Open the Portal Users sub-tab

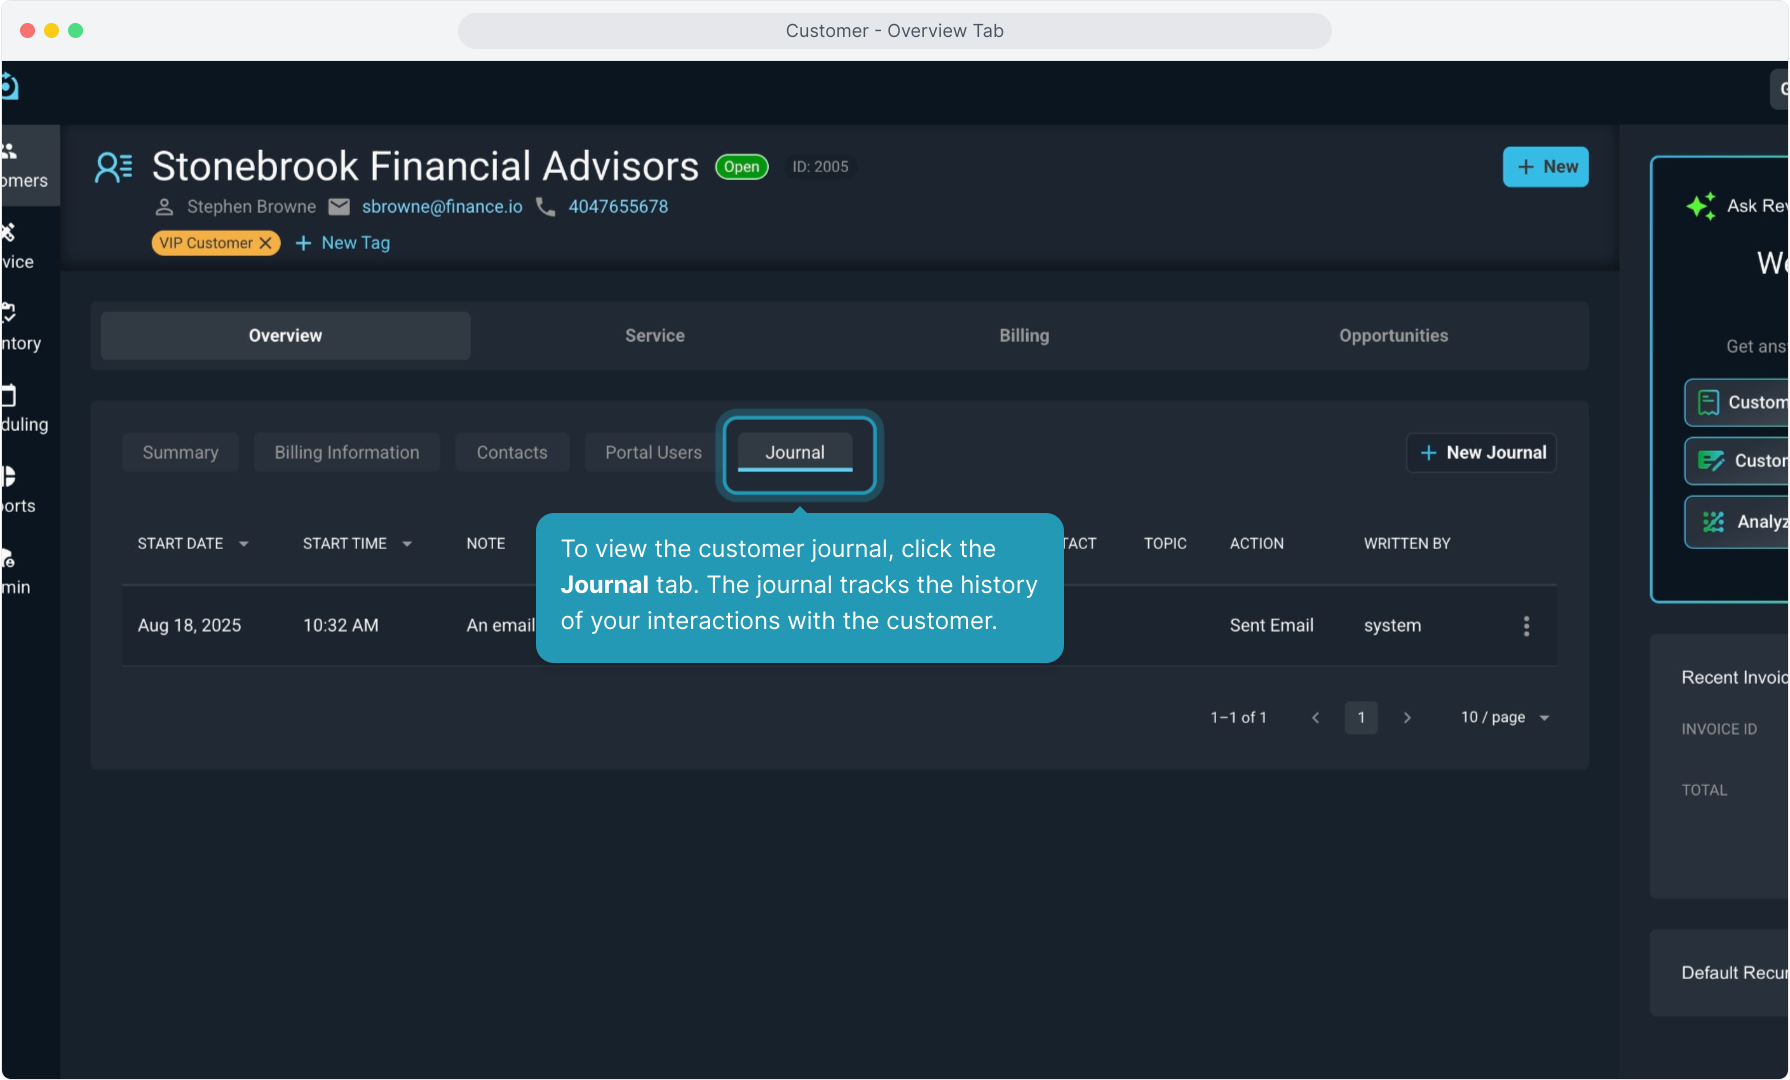point(654,453)
